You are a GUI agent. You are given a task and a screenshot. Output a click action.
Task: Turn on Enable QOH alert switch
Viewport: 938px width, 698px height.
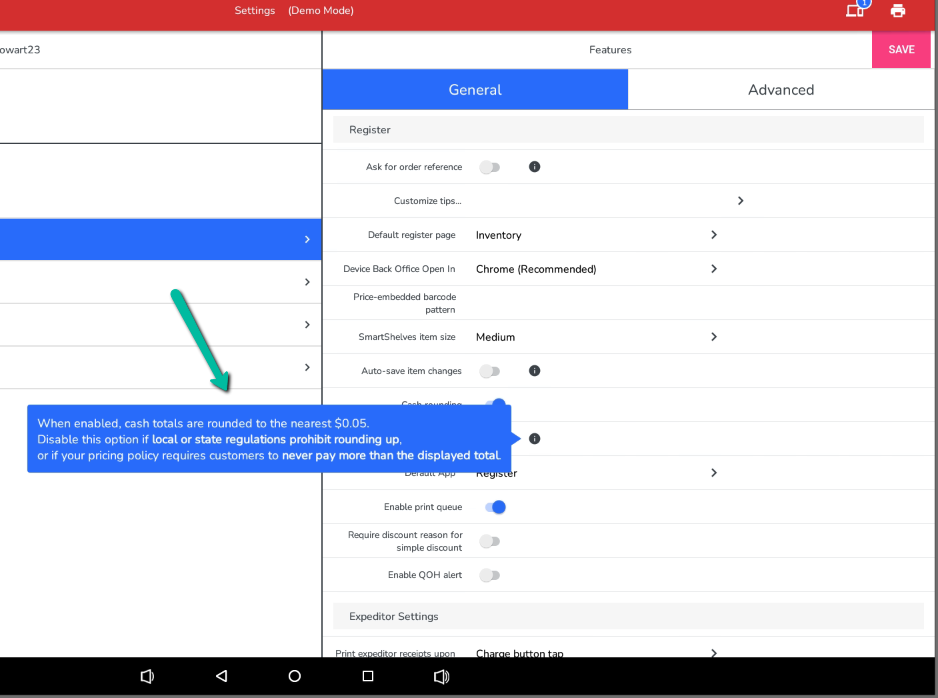click(x=490, y=575)
